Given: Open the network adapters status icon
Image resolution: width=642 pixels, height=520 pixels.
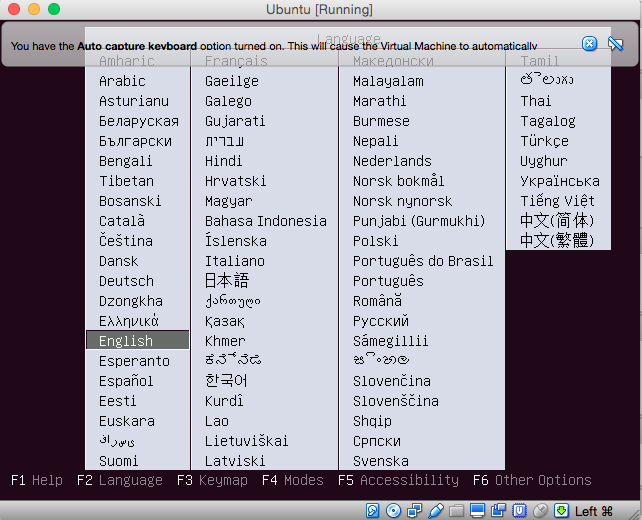Looking at the screenshot, I should click(x=415, y=511).
